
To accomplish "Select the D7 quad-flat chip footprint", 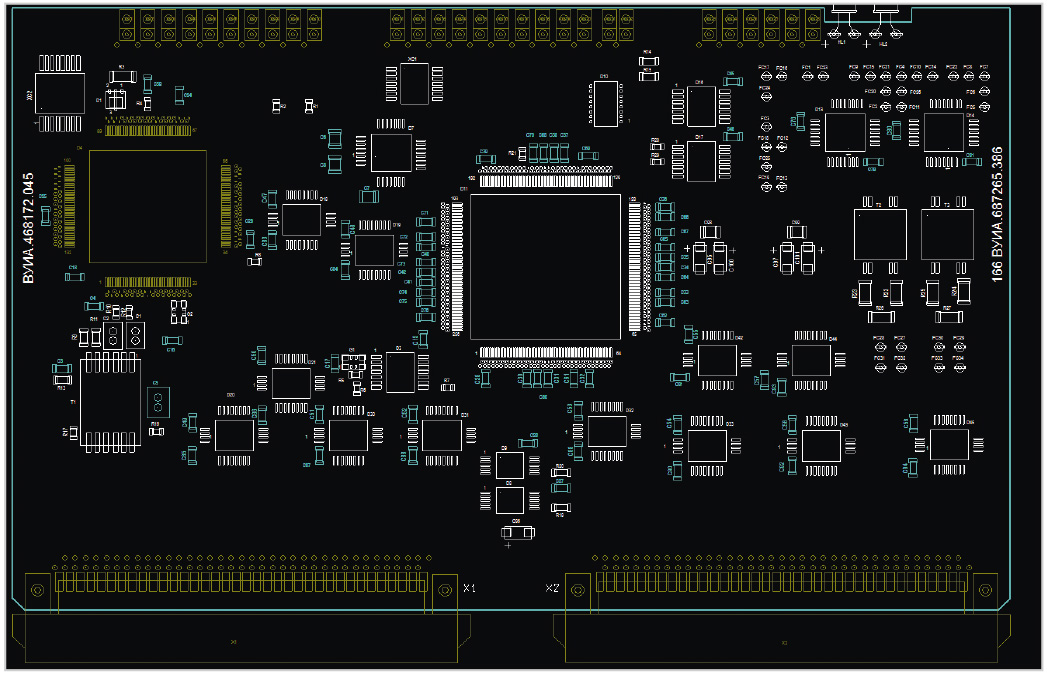I will [x=391, y=153].
